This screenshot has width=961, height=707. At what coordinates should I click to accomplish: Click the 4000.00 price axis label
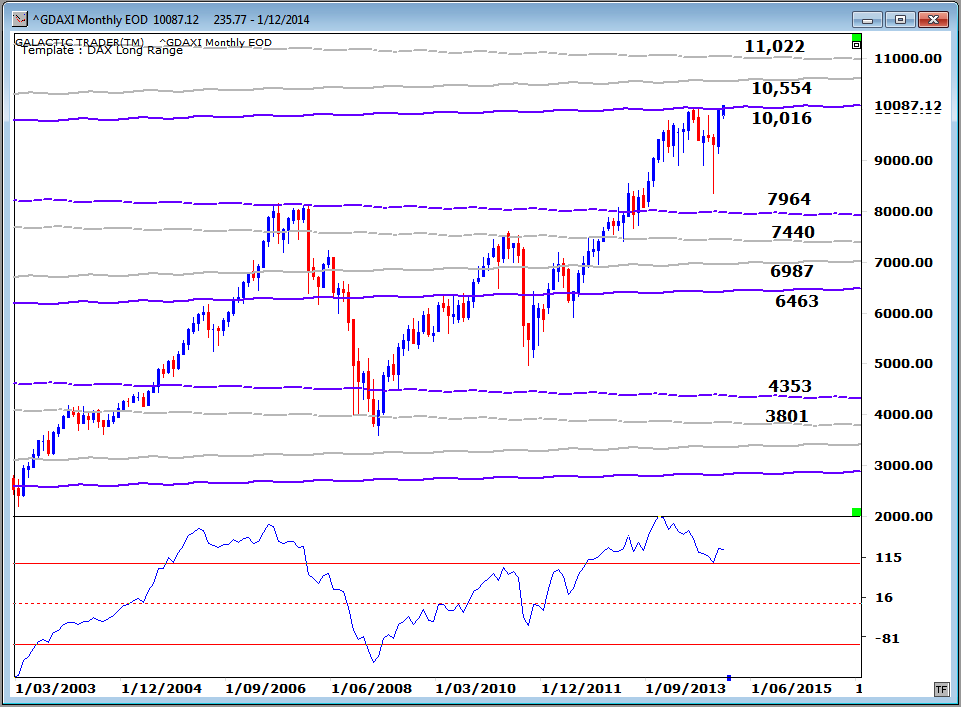(903, 415)
